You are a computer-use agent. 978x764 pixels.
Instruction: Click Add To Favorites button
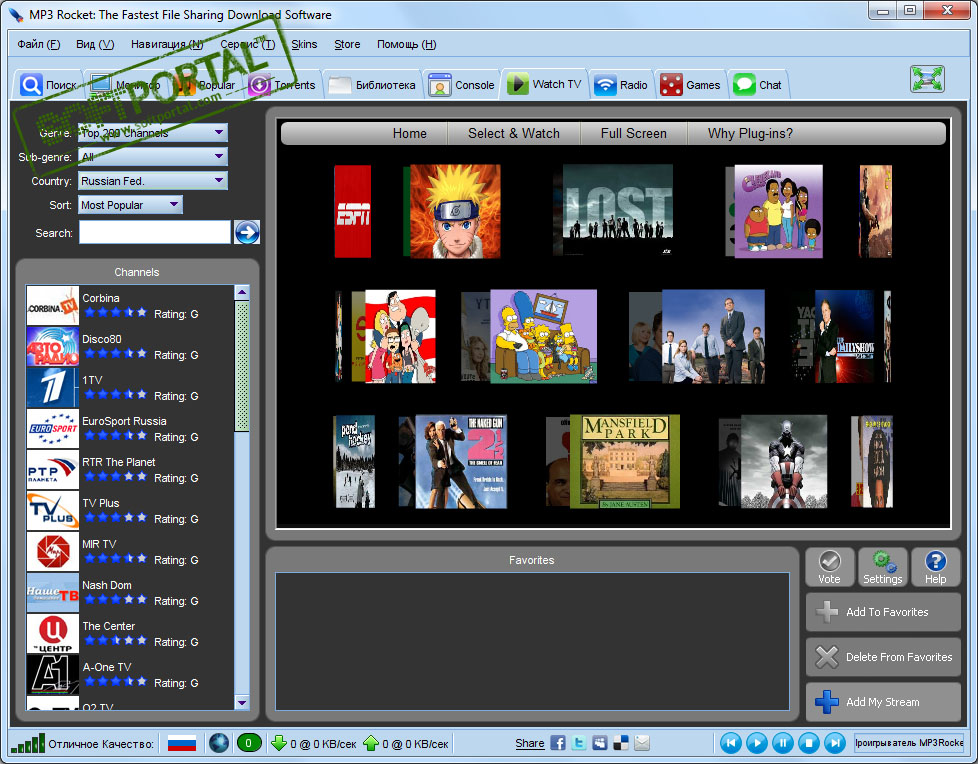(x=883, y=612)
